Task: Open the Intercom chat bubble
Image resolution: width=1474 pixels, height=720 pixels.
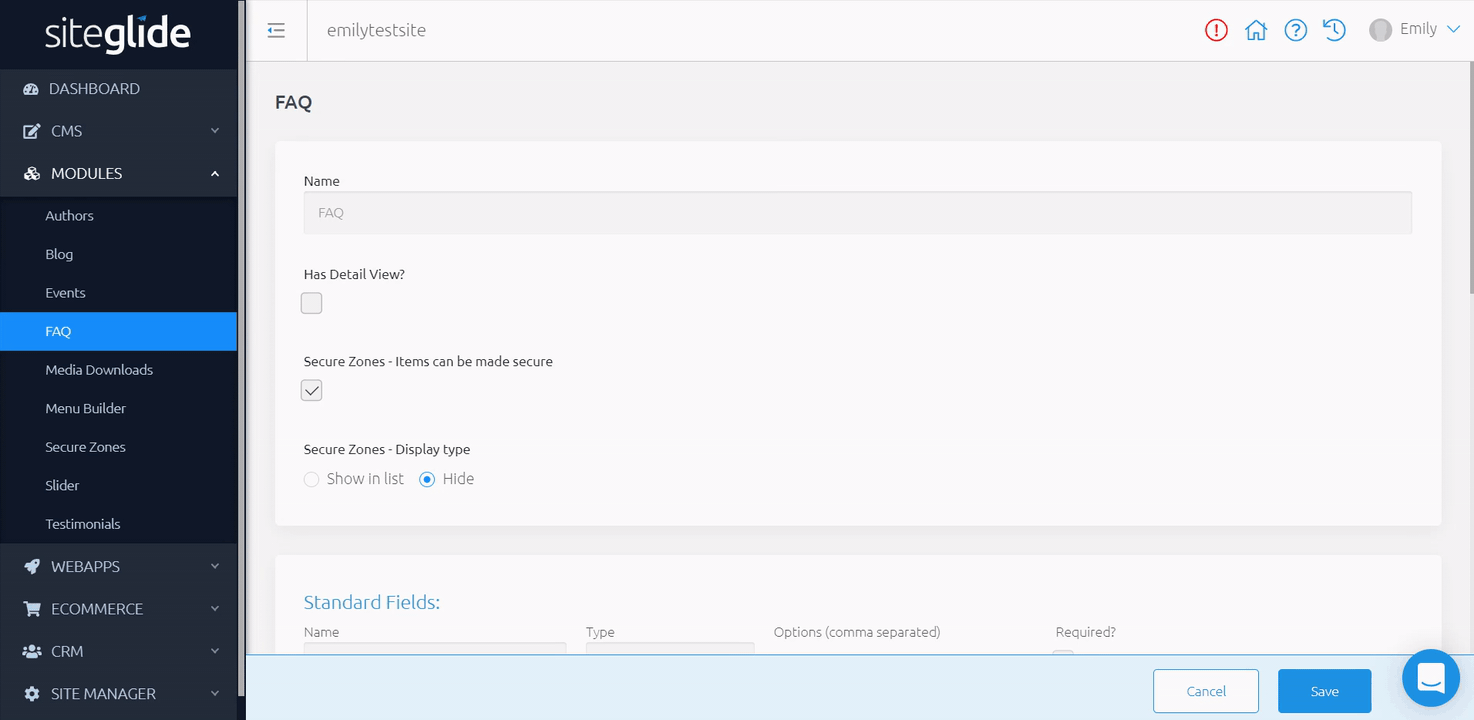Action: [x=1430, y=678]
